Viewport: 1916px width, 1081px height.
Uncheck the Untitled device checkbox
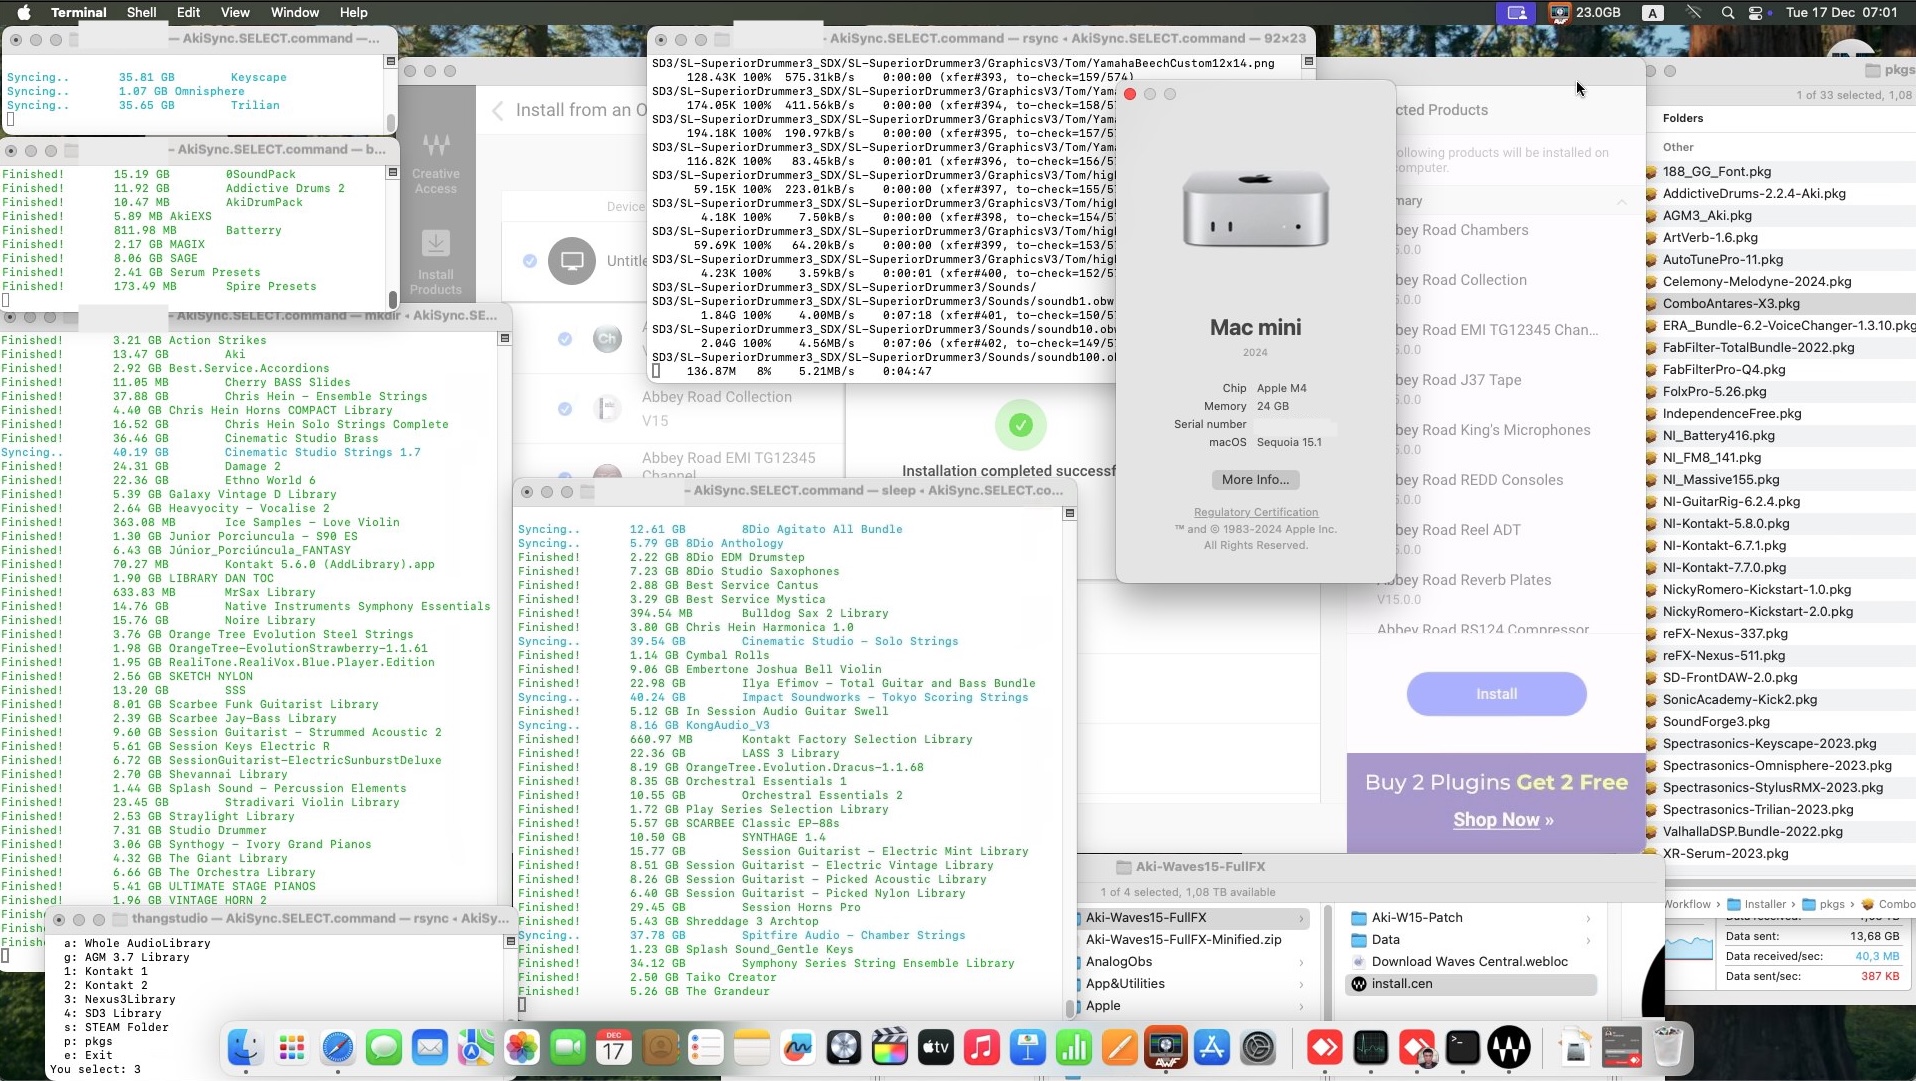tap(531, 261)
